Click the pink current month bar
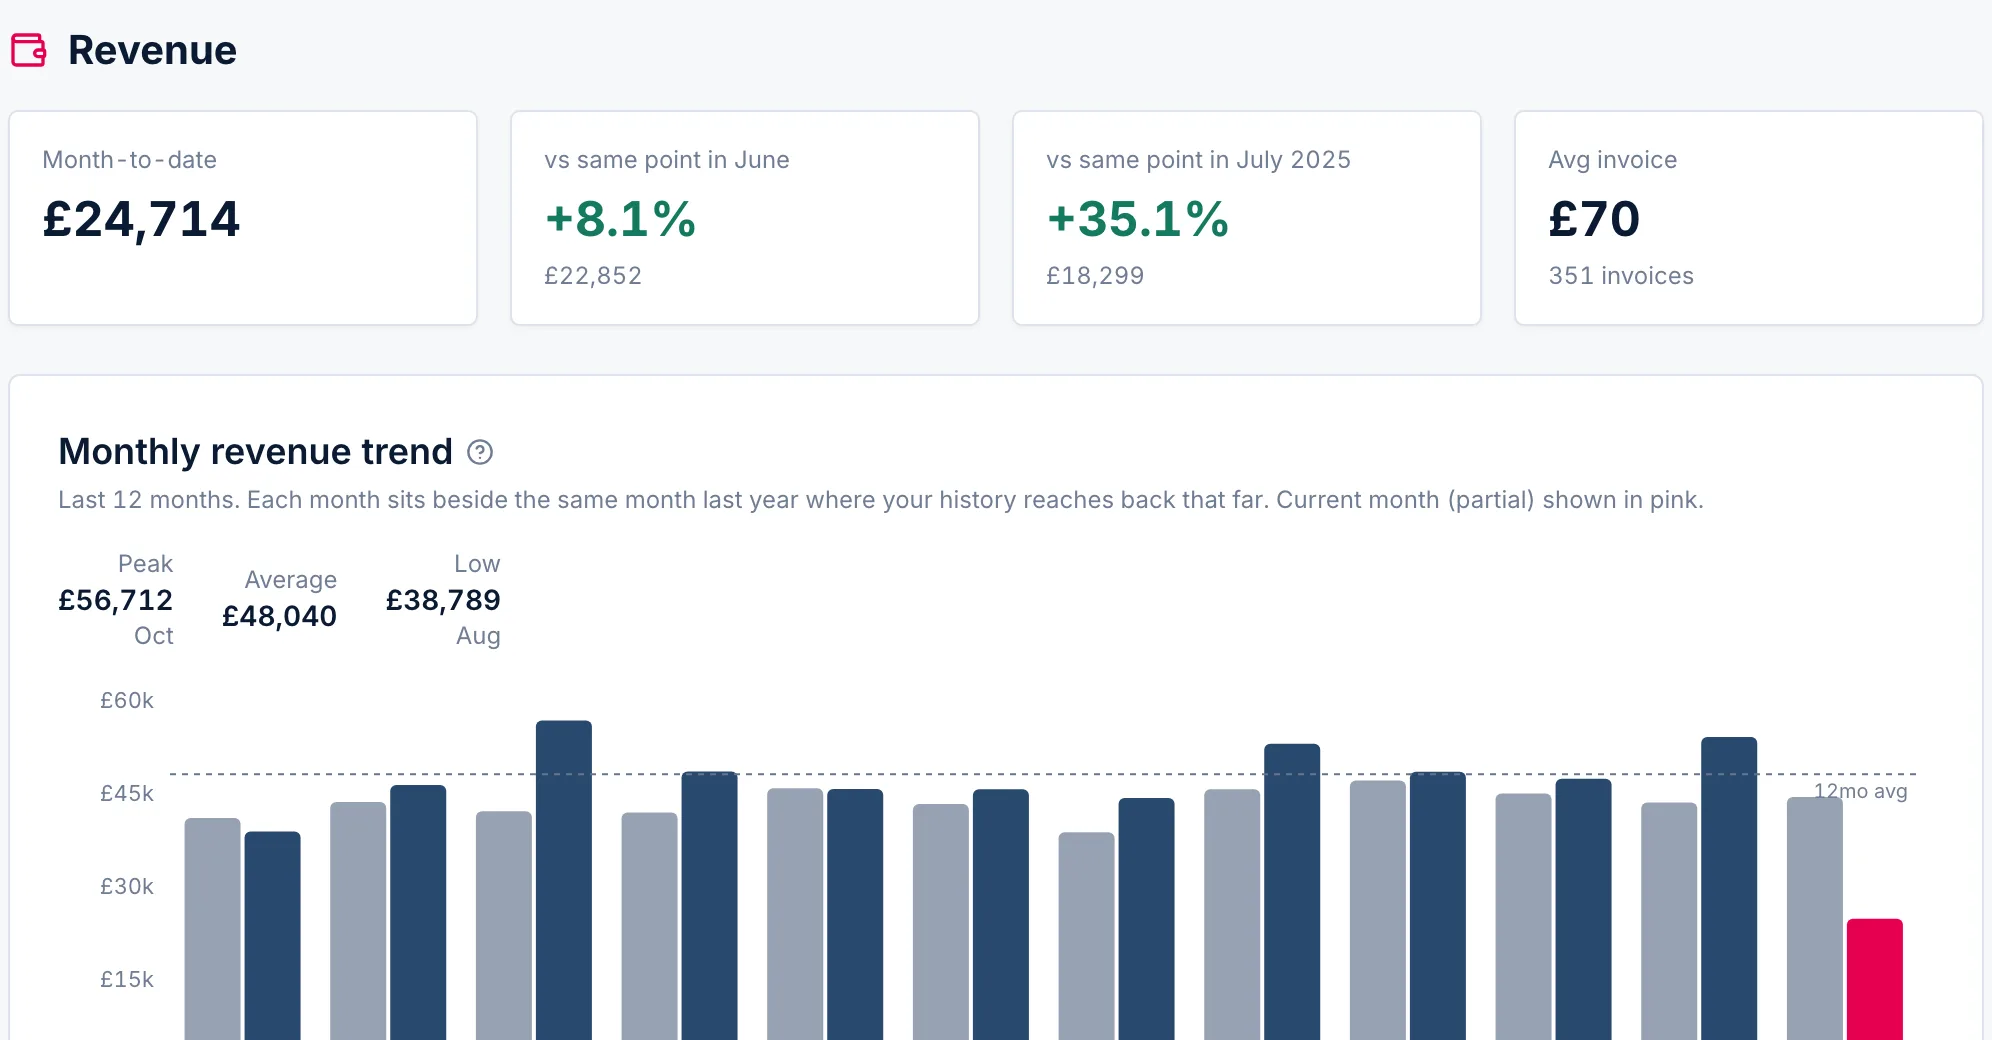 (x=1874, y=979)
